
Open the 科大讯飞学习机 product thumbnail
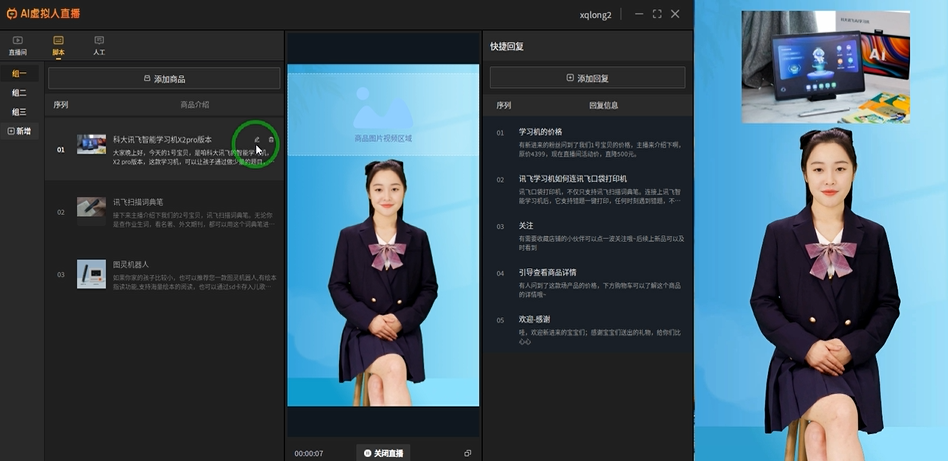(x=91, y=145)
